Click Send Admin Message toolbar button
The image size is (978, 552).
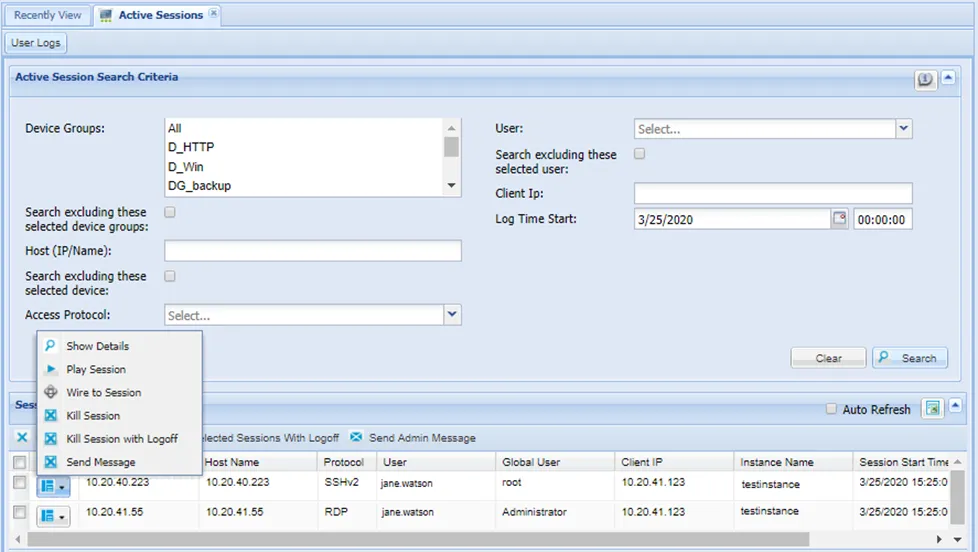413,438
